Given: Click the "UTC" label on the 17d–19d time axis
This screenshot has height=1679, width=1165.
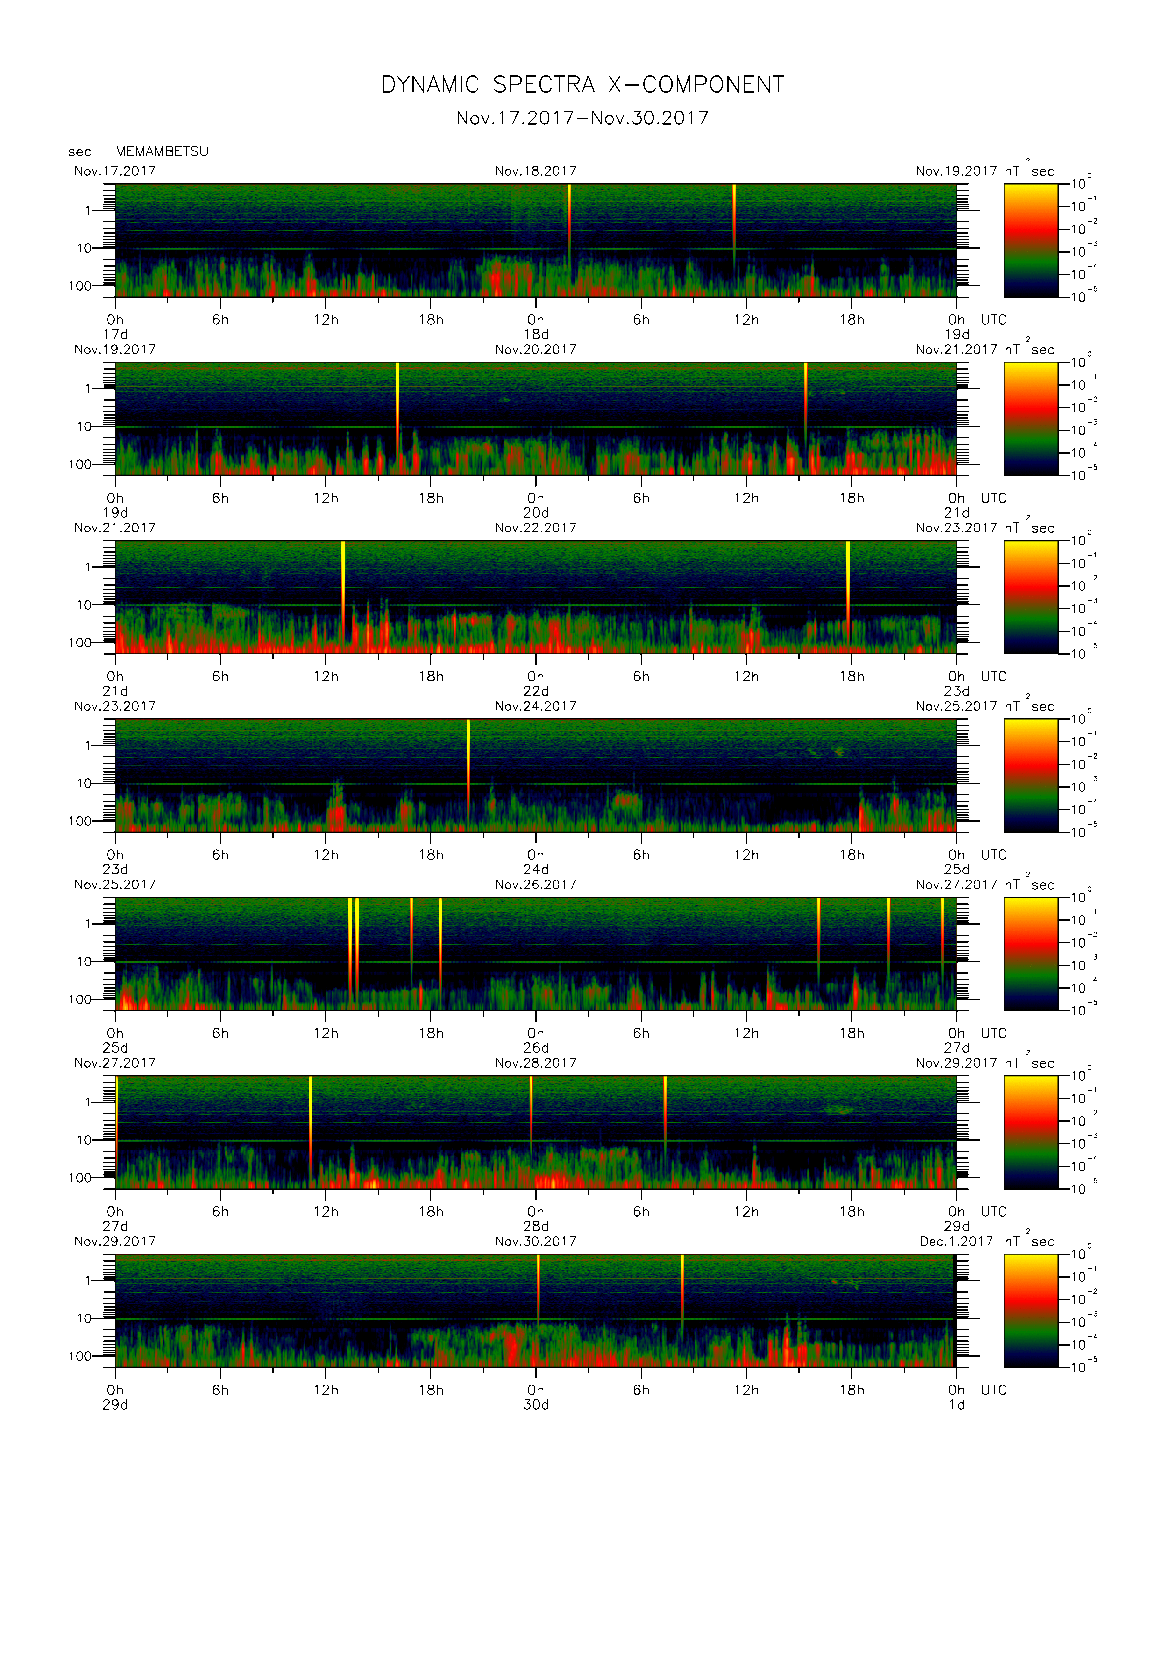Looking at the screenshot, I should (x=994, y=320).
